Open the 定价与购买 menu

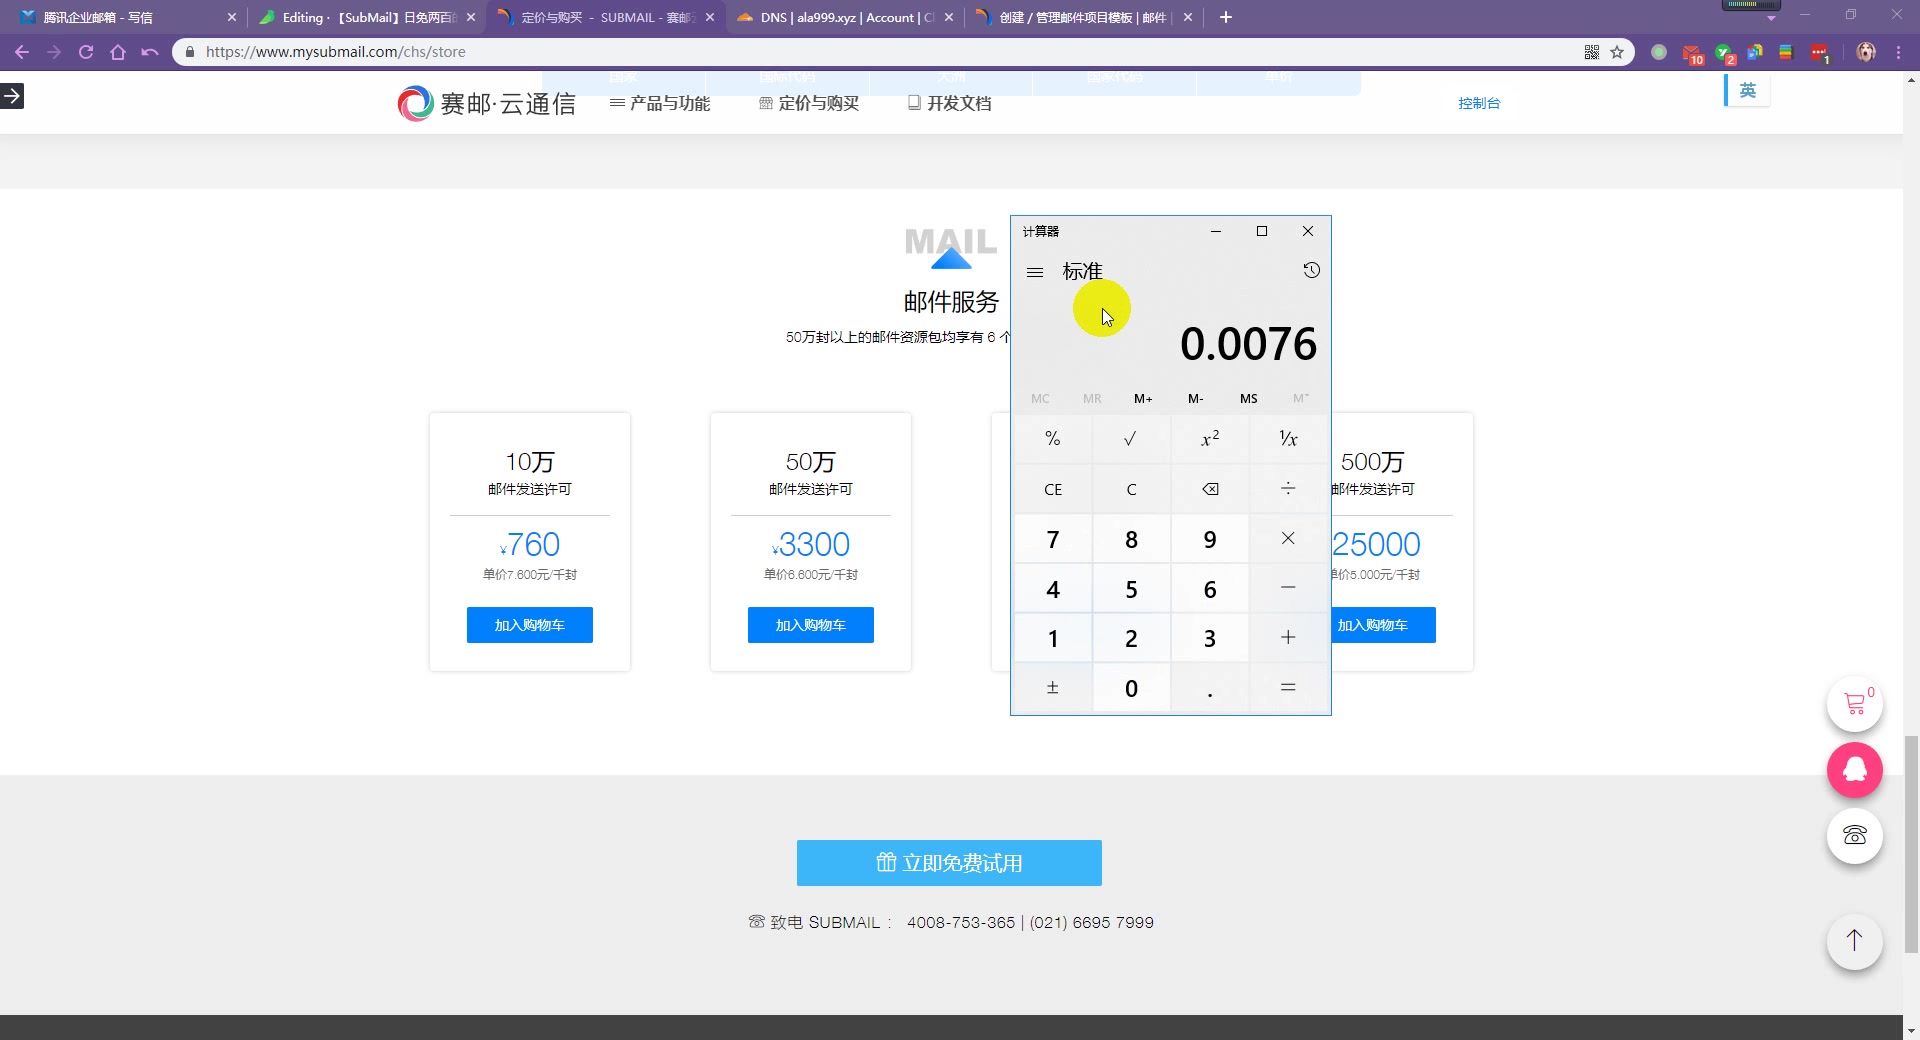tap(809, 103)
